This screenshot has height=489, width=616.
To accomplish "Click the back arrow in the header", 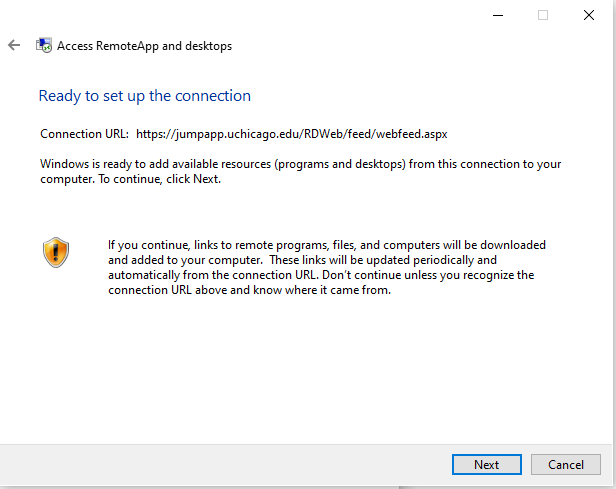I will [14, 46].
